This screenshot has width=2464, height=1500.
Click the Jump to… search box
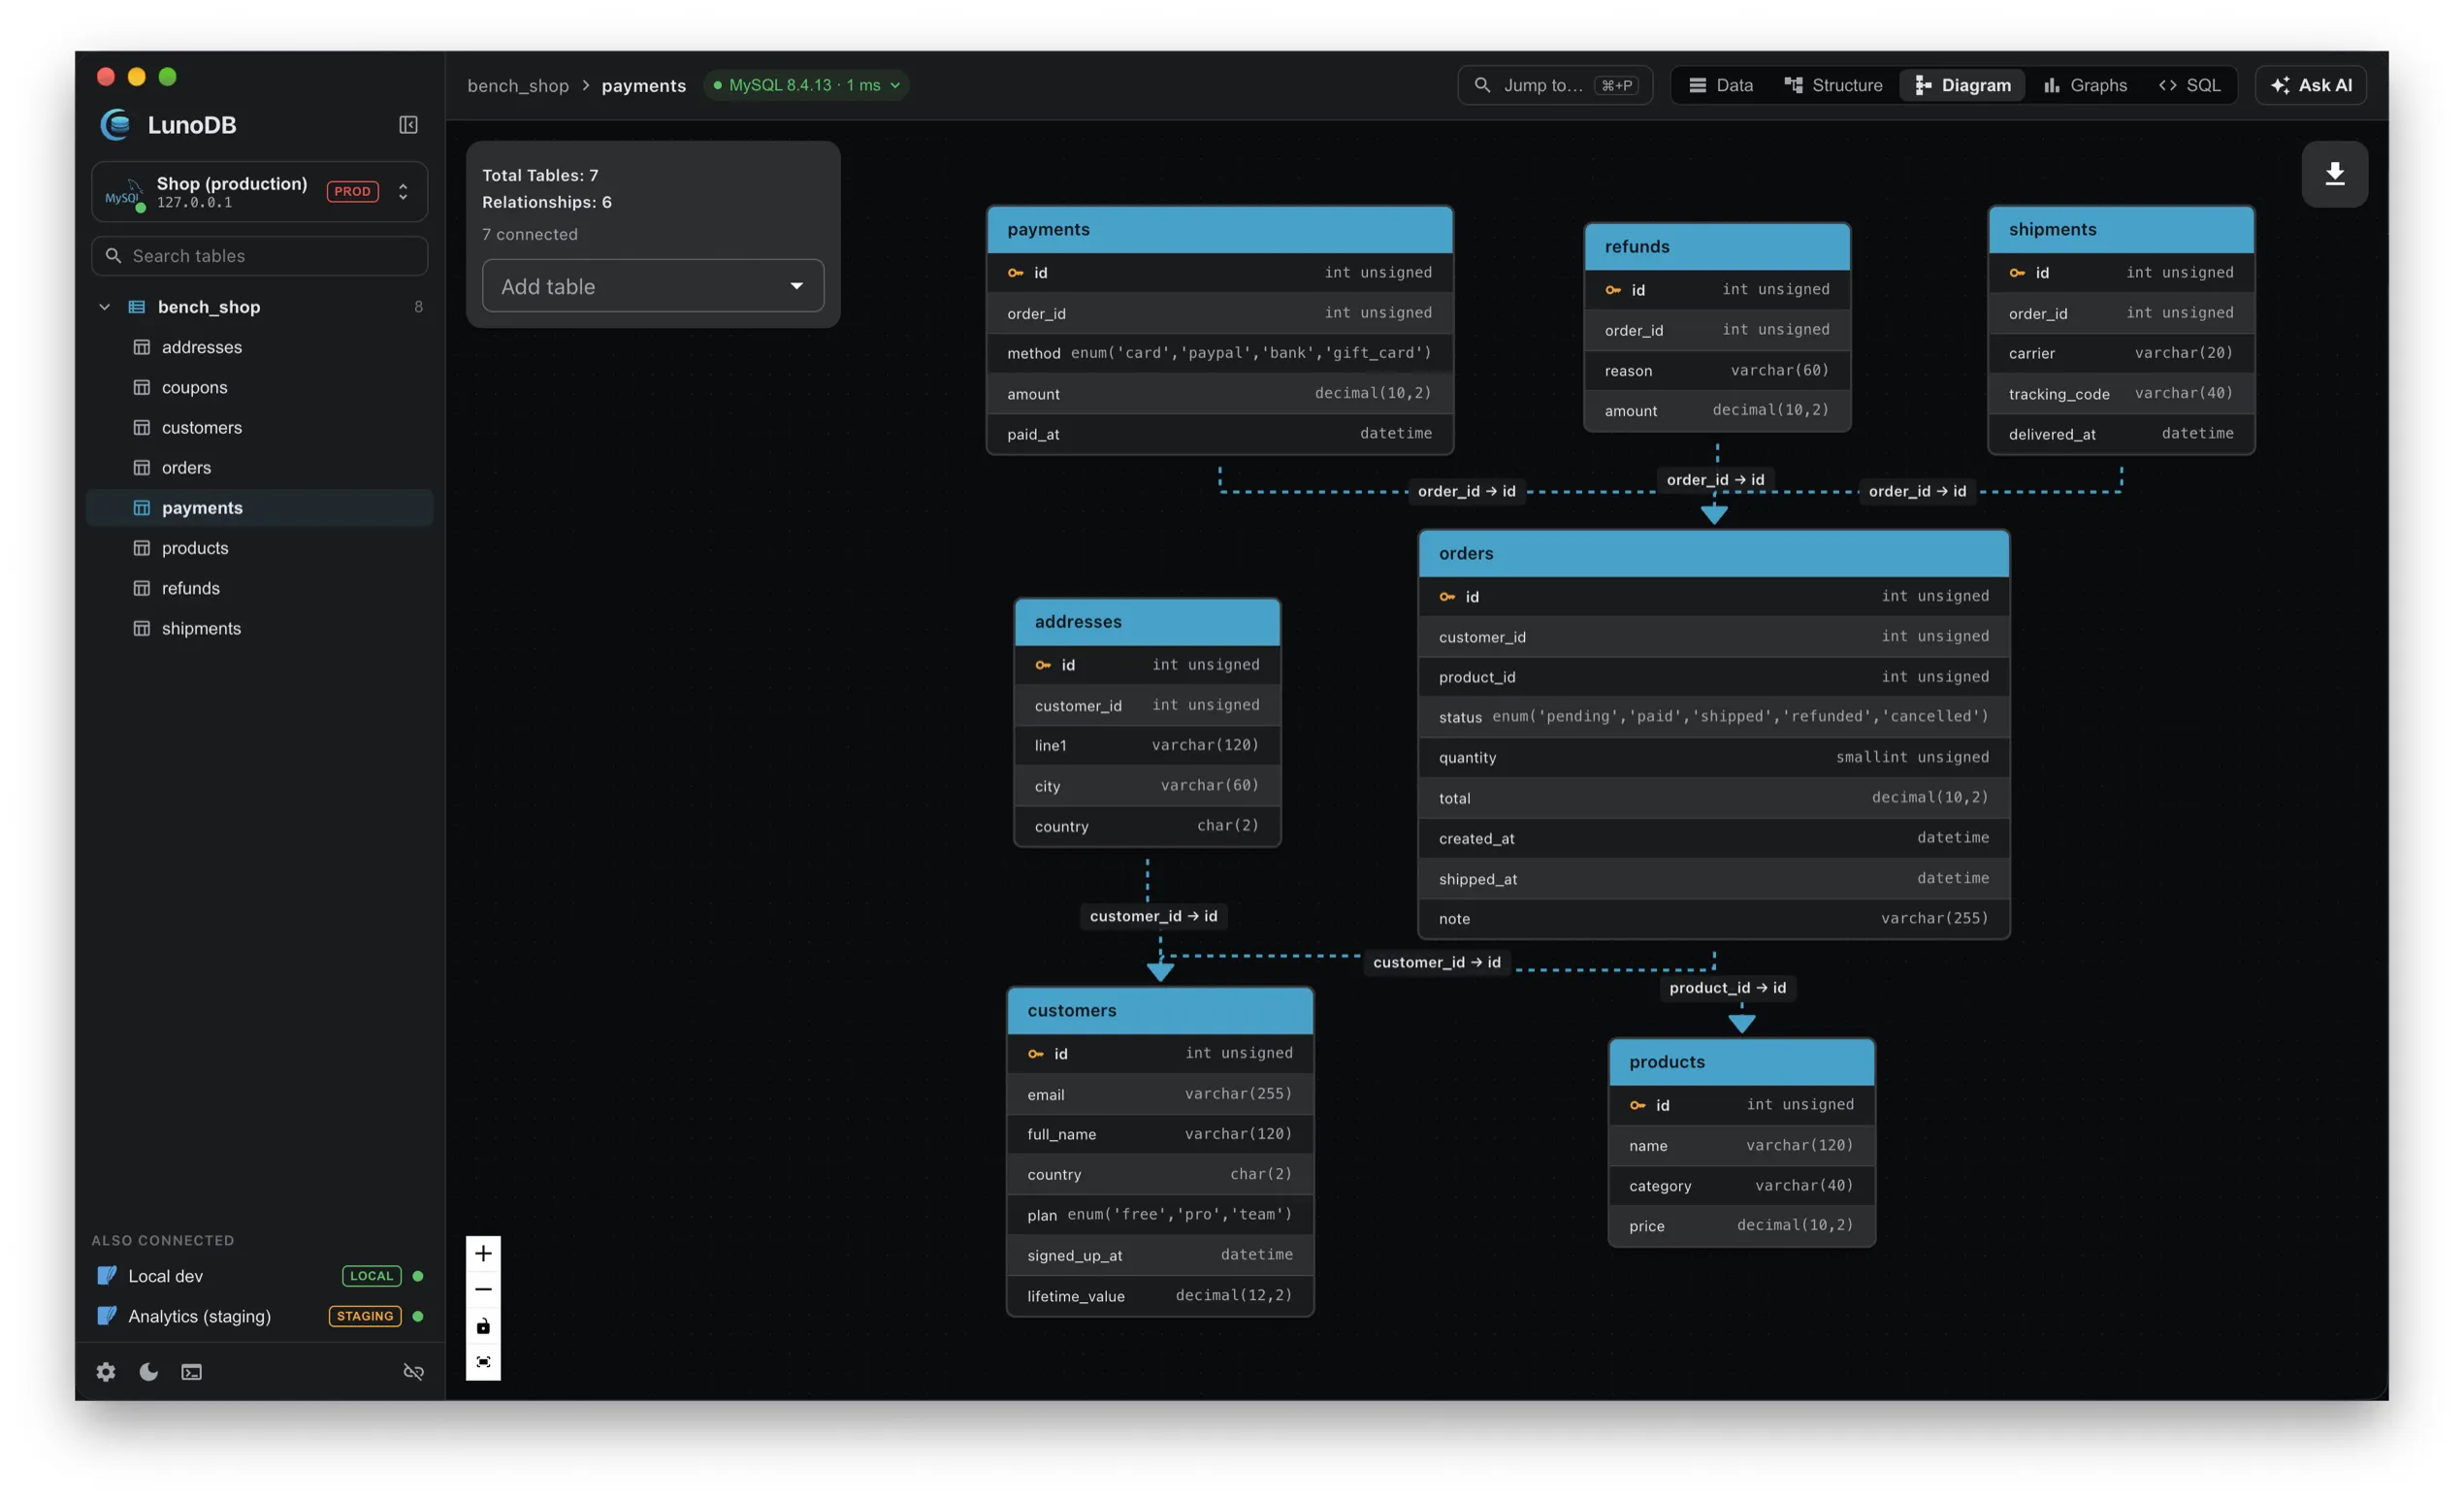click(x=1554, y=85)
